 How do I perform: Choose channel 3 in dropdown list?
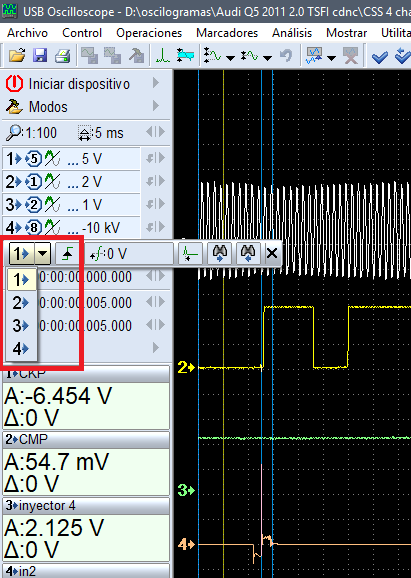(x=22, y=326)
